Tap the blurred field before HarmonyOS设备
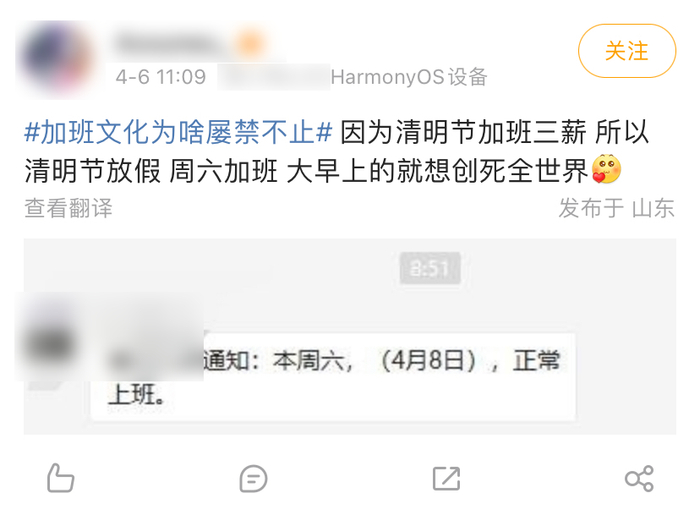The image size is (700, 521). pyautogui.click(x=274, y=77)
